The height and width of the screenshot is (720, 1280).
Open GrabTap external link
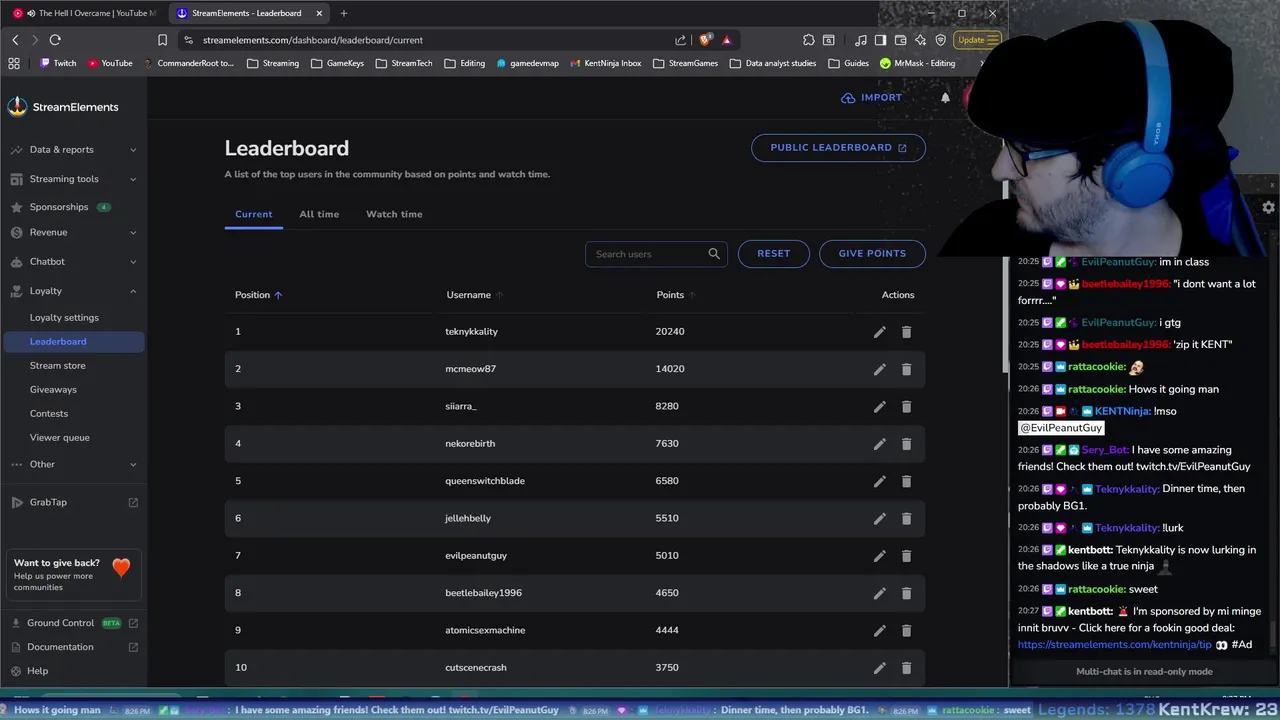point(75,502)
